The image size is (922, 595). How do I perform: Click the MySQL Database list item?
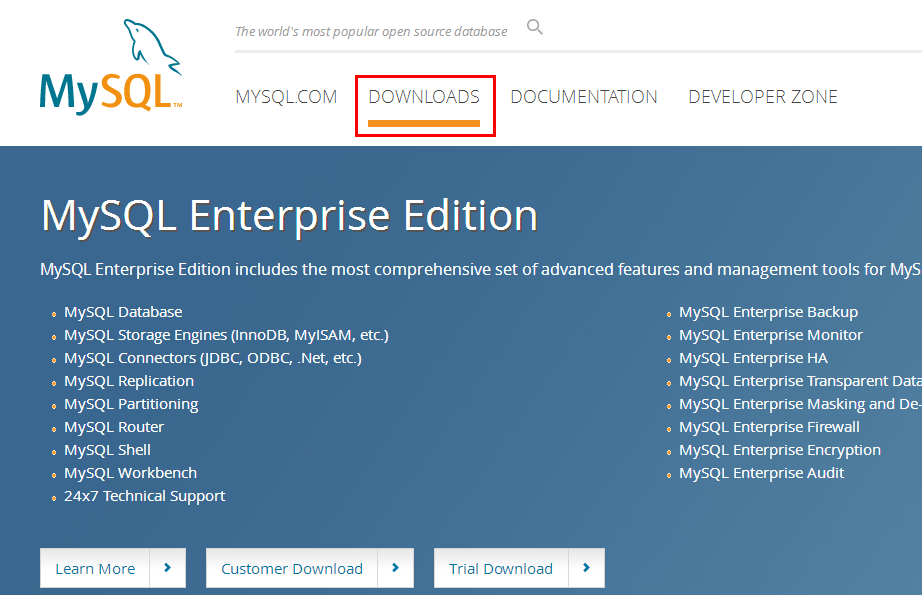pos(123,312)
